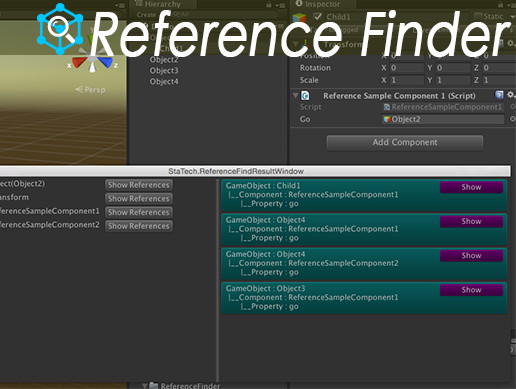Select ReferenceFinder folder in Project panel
The width and height of the screenshot is (516, 389).
[x=190, y=386]
